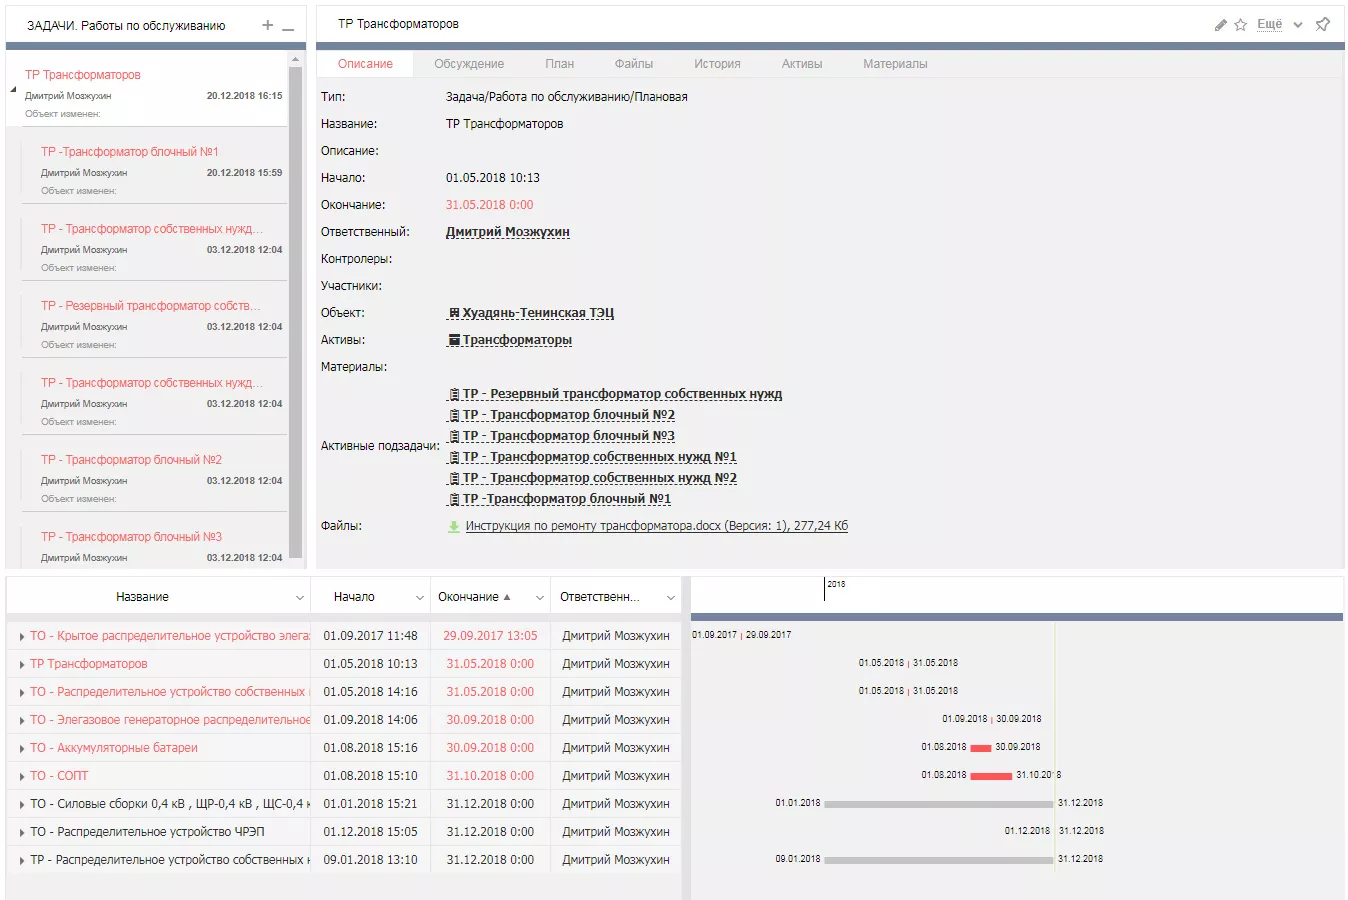Collapse ТР Трансформаторов tree in task list
Screen dimensions: 1348x900
click(x=14, y=90)
